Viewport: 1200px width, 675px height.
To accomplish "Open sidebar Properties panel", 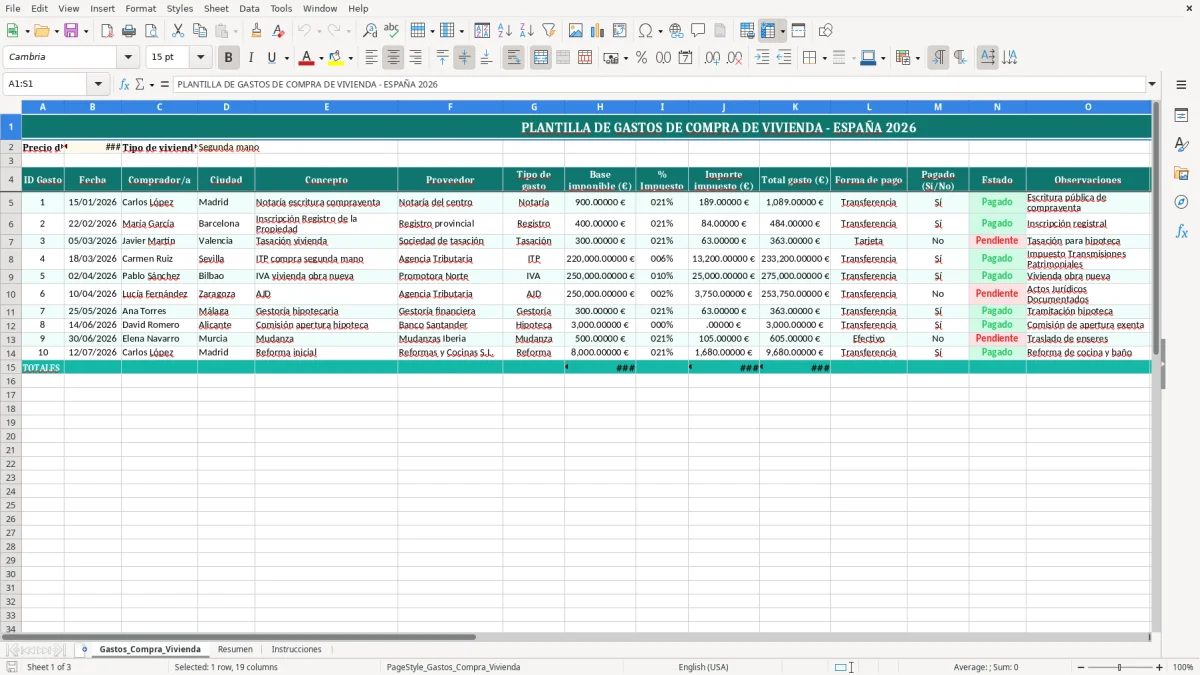I will 1181,116.
